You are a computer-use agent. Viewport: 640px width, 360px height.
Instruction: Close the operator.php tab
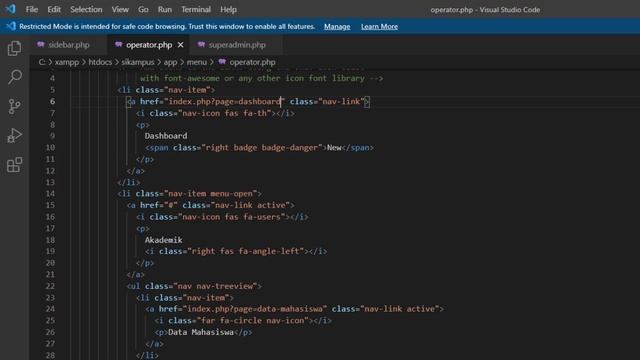coord(180,45)
